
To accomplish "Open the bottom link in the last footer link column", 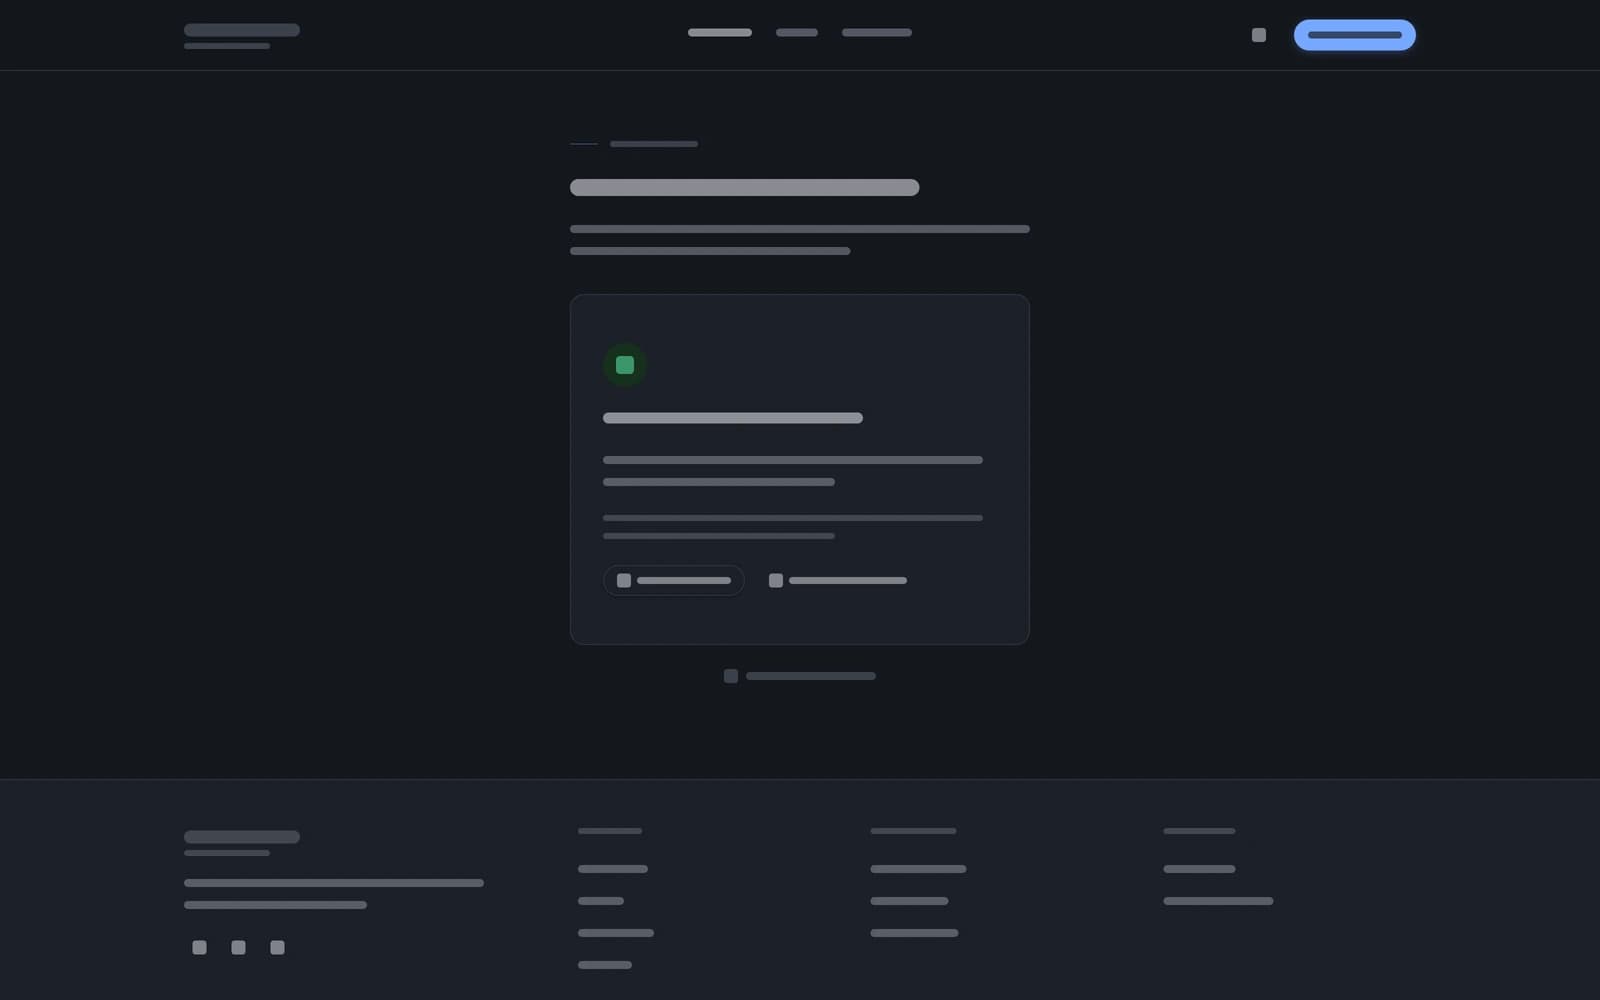I will (x=1218, y=901).
